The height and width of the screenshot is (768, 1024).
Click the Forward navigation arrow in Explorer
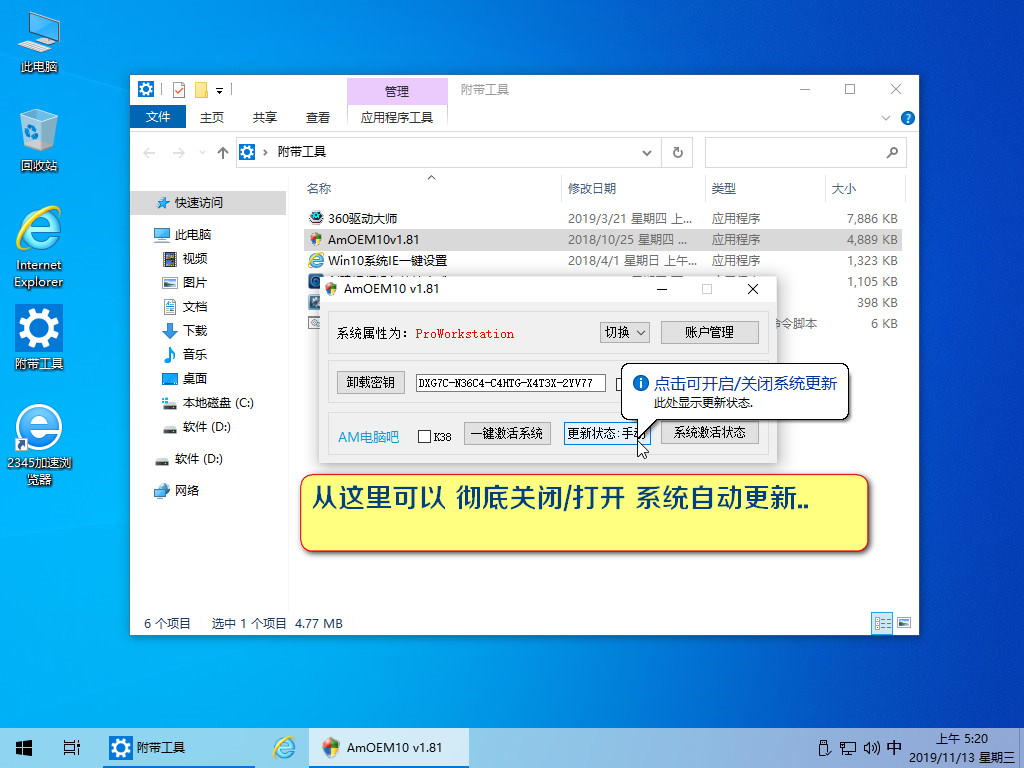178,153
